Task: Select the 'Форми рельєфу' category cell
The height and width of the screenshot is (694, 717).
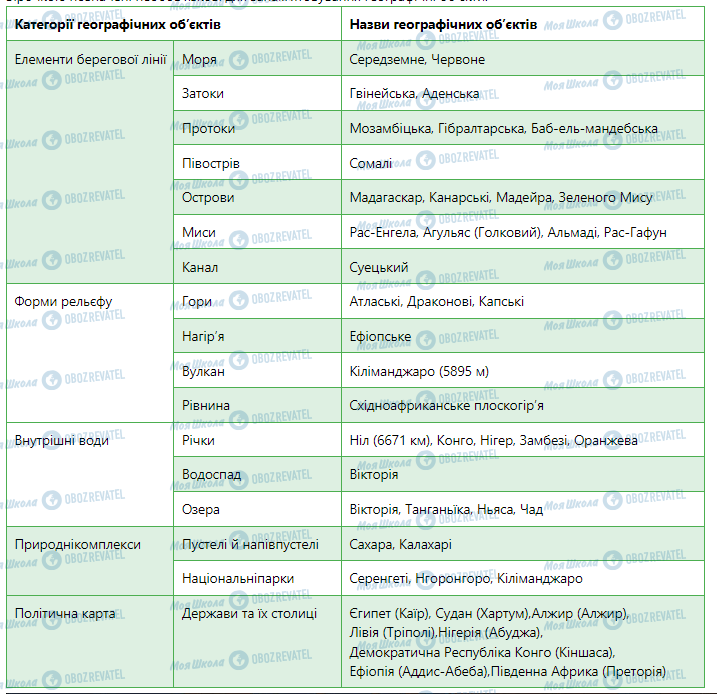Action: (x=63, y=301)
